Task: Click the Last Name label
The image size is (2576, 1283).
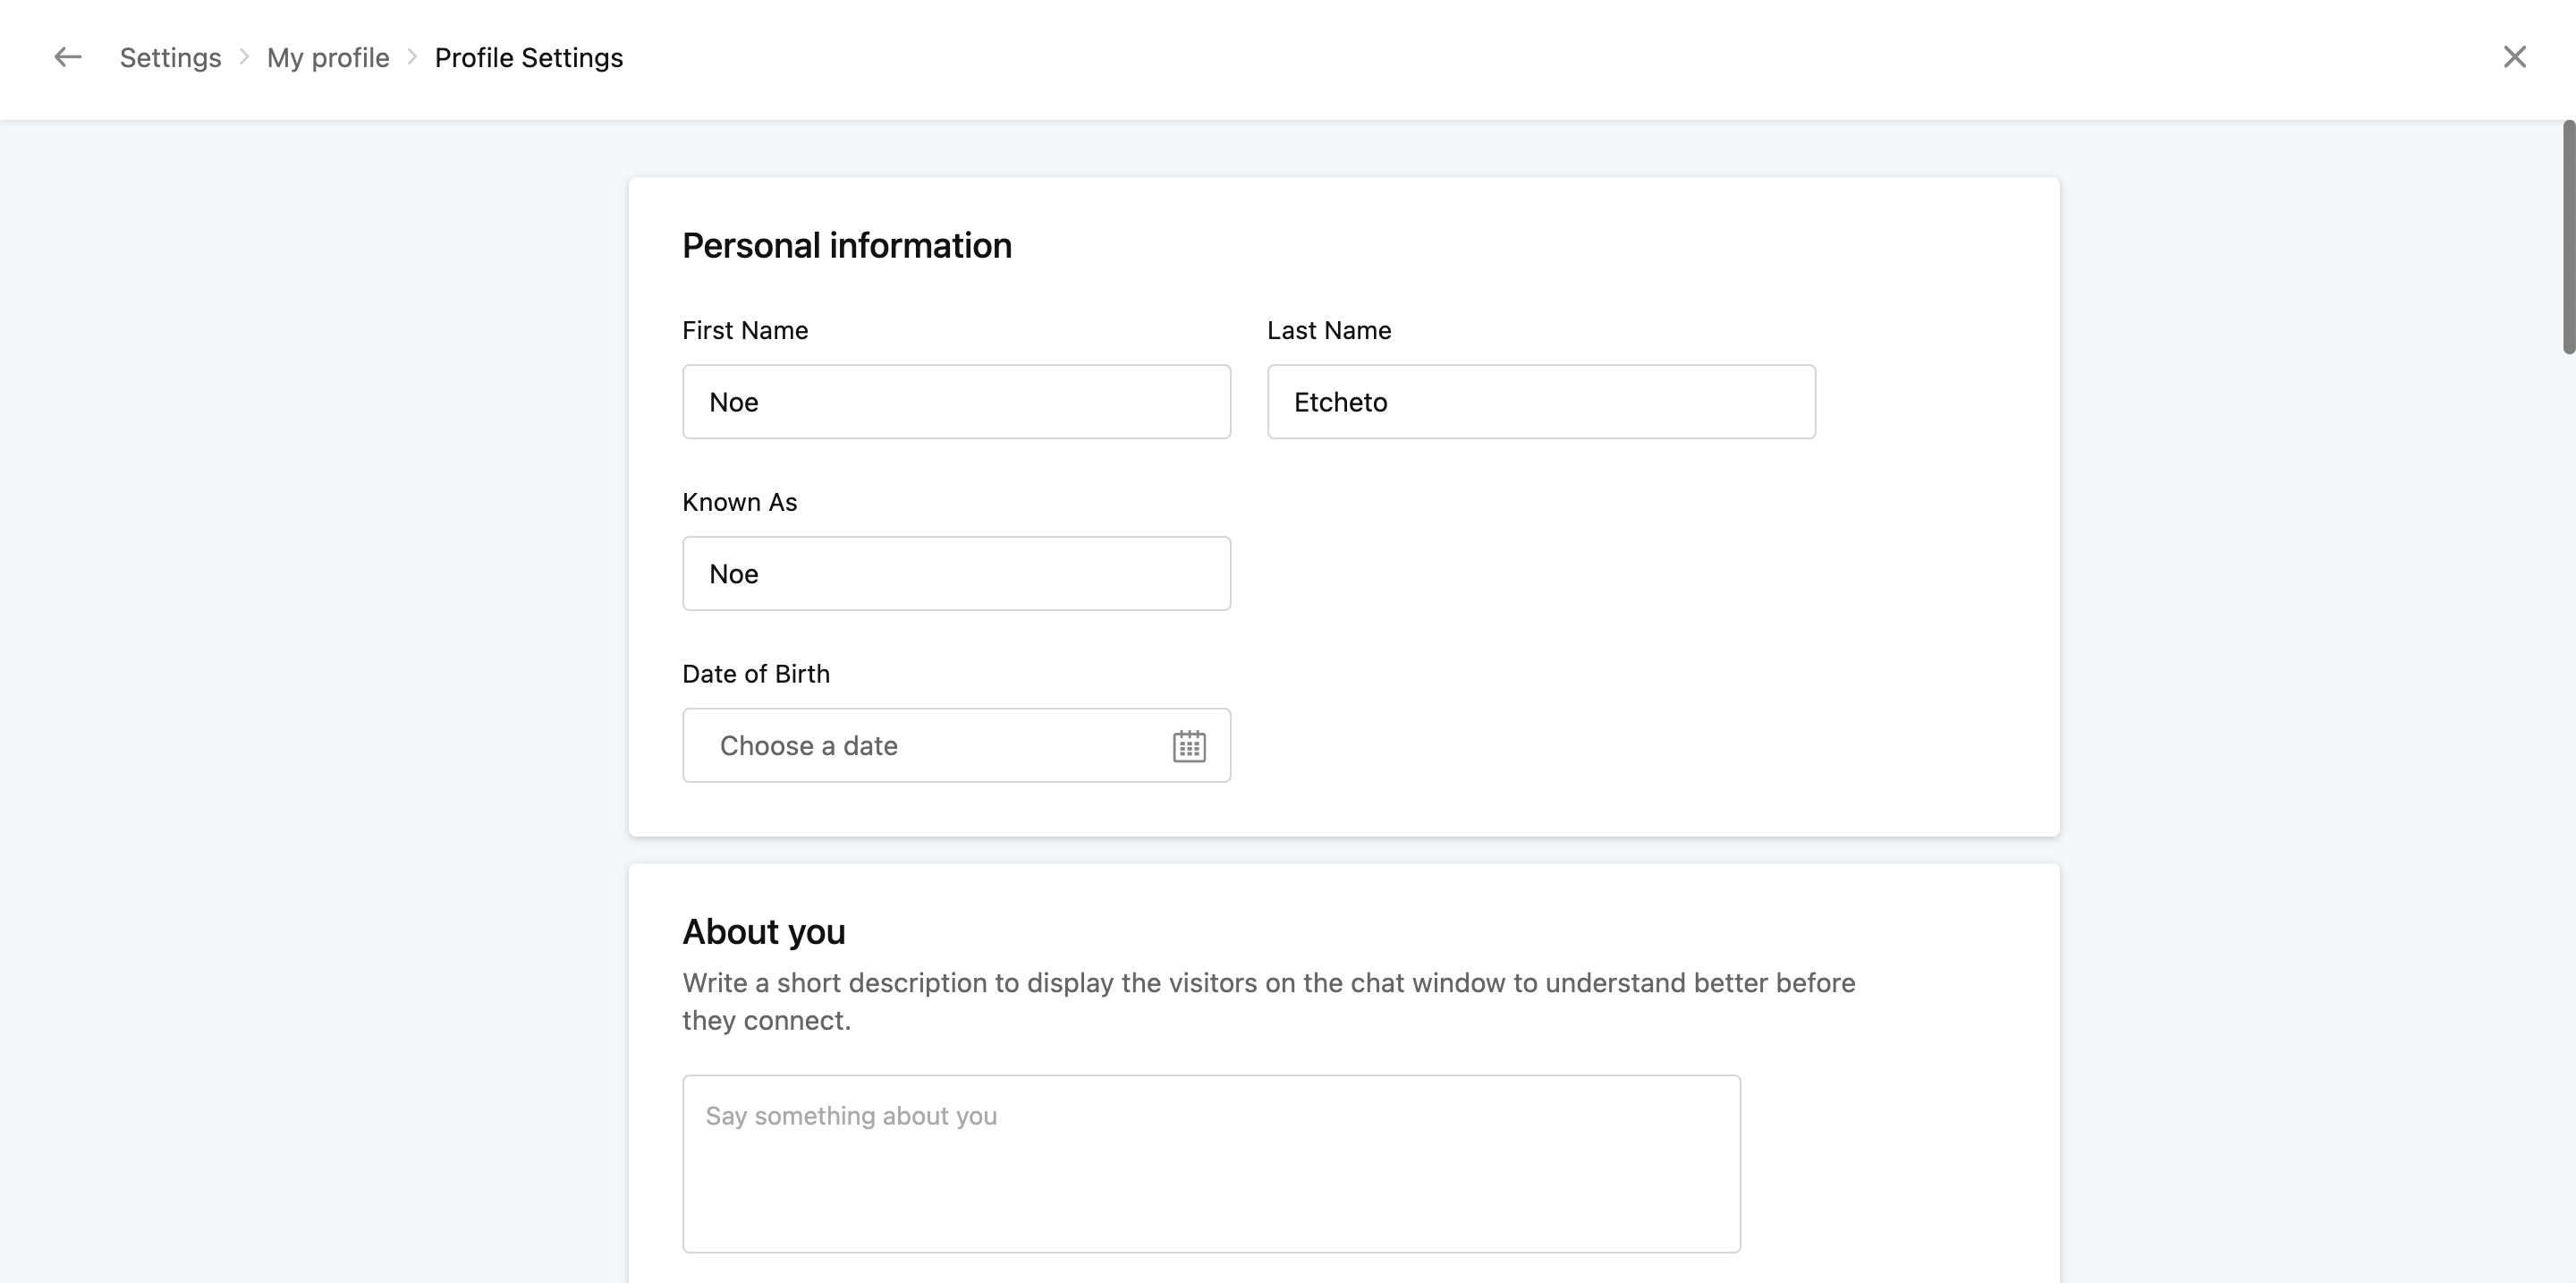Action: pyautogui.click(x=1328, y=331)
